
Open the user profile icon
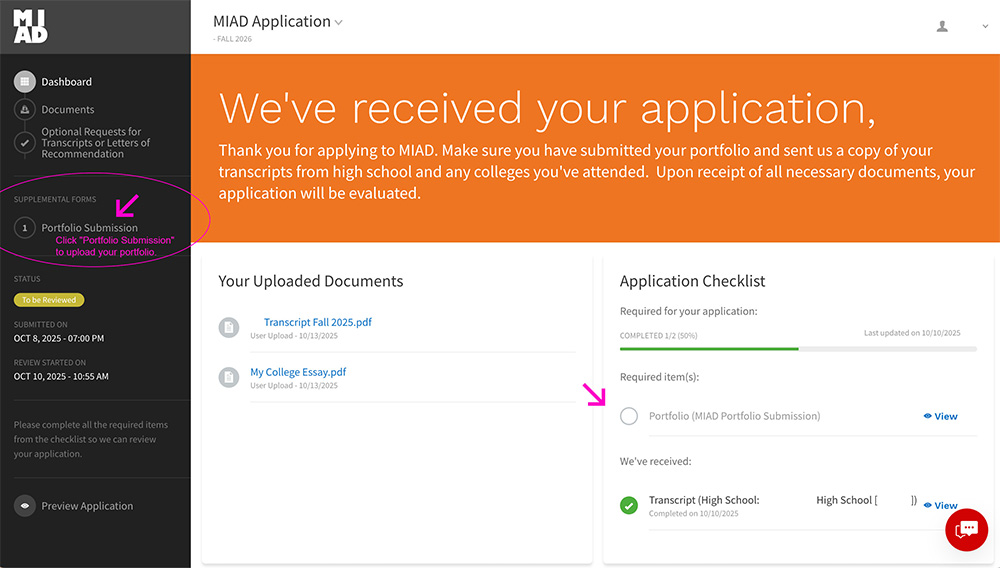tap(942, 26)
